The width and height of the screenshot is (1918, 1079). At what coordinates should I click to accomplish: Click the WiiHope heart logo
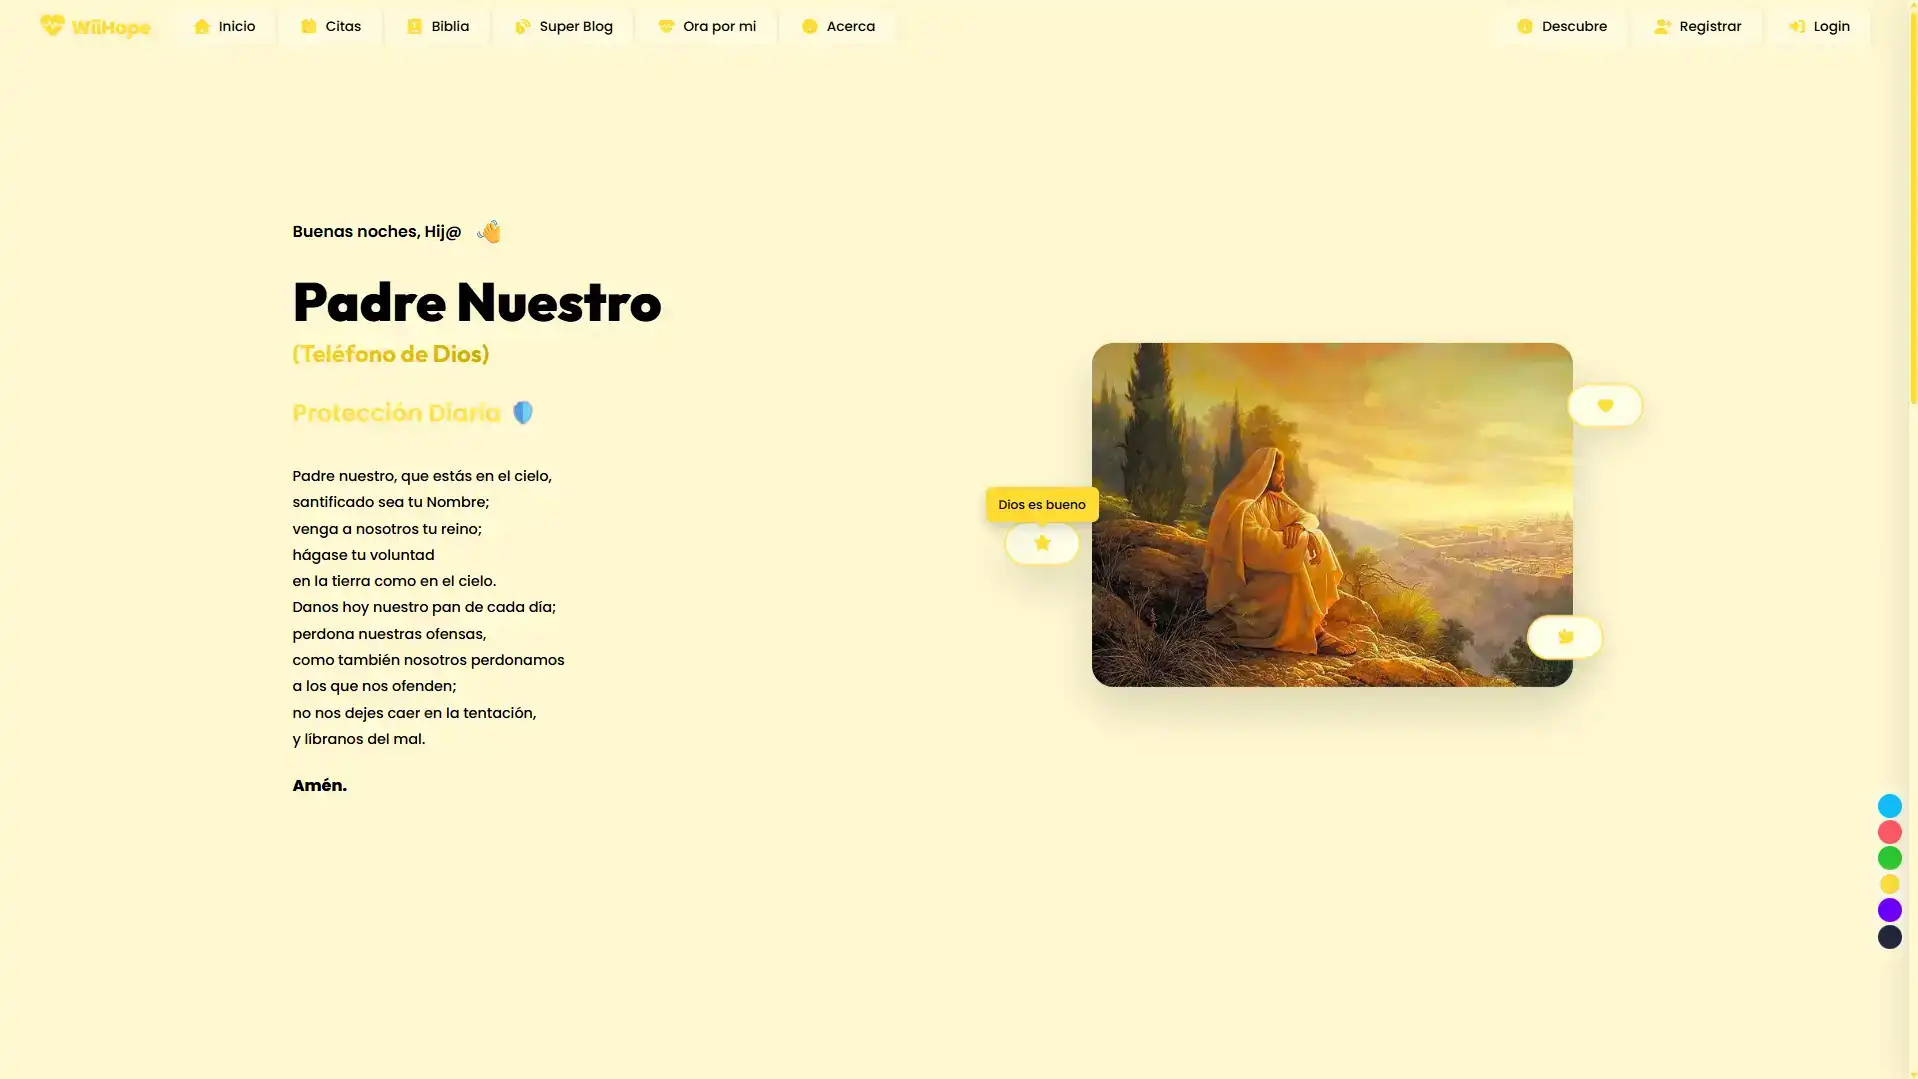[x=53, y=26]
